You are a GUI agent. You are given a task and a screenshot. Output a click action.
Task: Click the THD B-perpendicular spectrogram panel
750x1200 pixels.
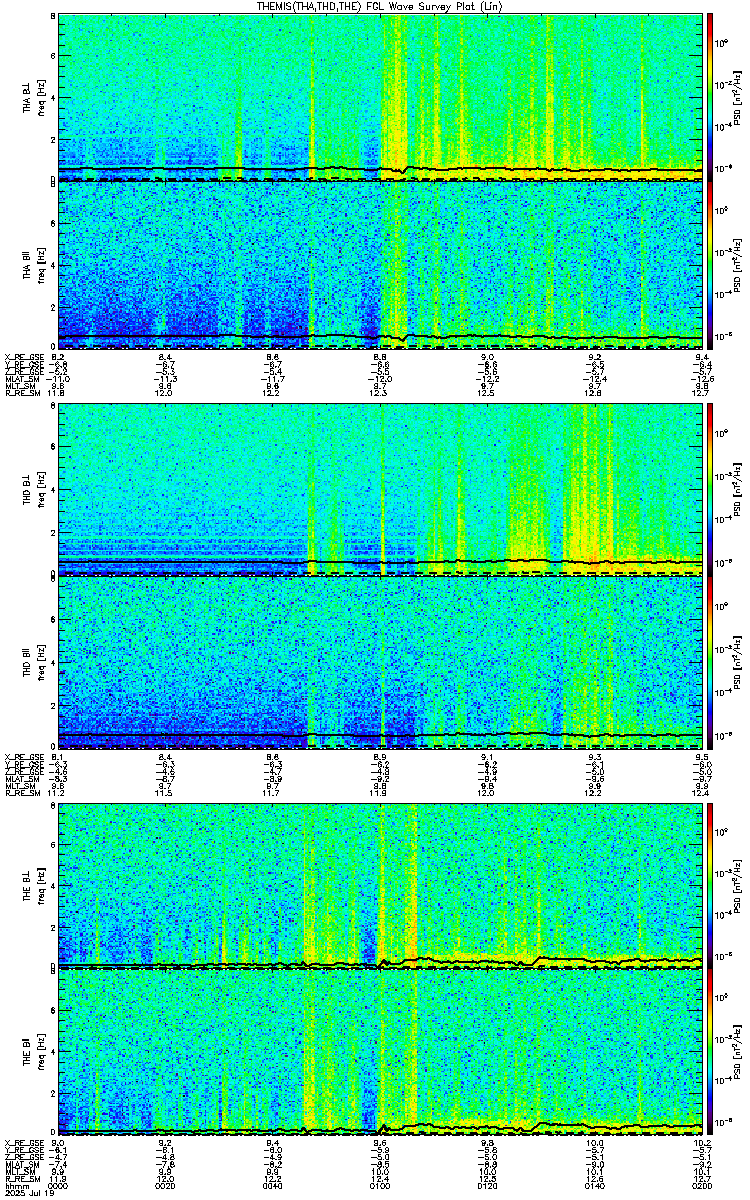point(381,488)
